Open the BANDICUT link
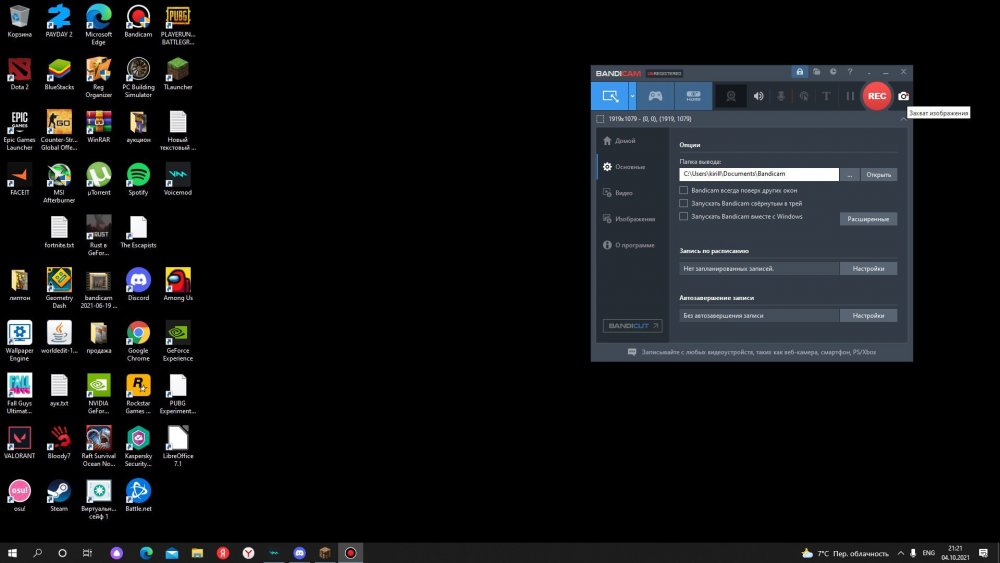Screen dimensions: 1000x563 coord(633,326)
